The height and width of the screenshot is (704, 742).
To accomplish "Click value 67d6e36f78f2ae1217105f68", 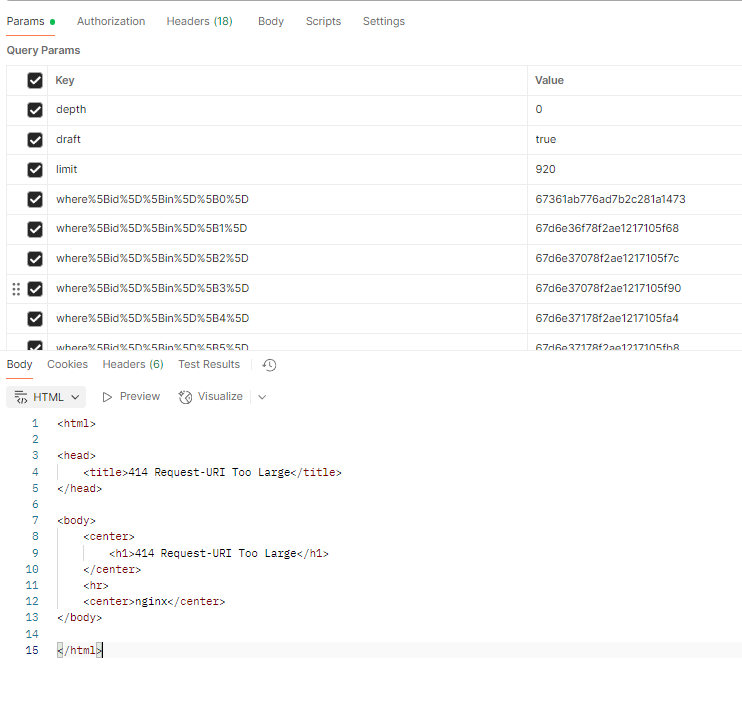I will pos(607,229).
